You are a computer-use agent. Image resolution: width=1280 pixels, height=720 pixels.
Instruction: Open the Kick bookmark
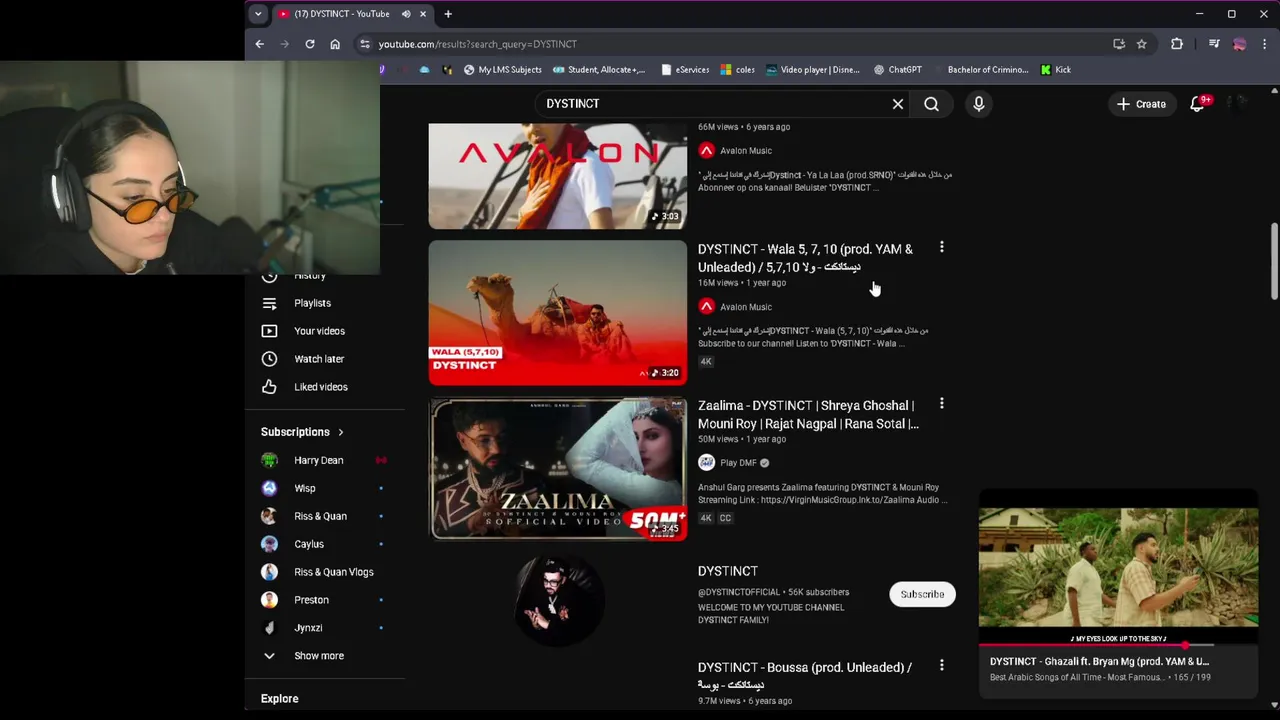1055,70
